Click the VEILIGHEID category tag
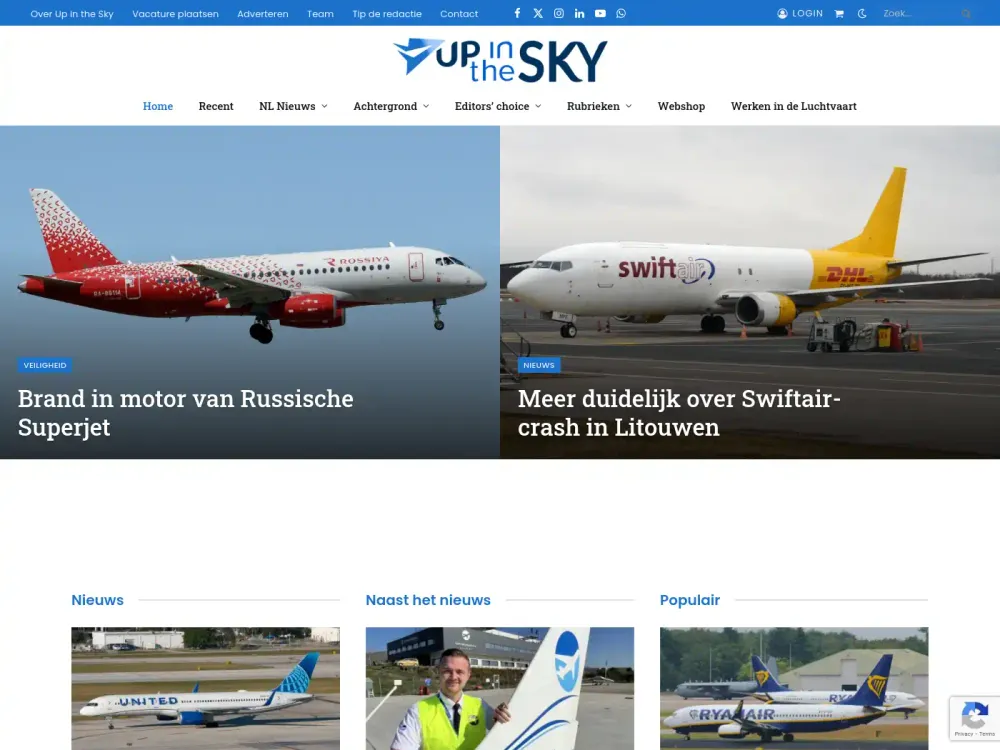Image resolution: width=1000 pixels, height=750 pixels. [x=45, y=365]
